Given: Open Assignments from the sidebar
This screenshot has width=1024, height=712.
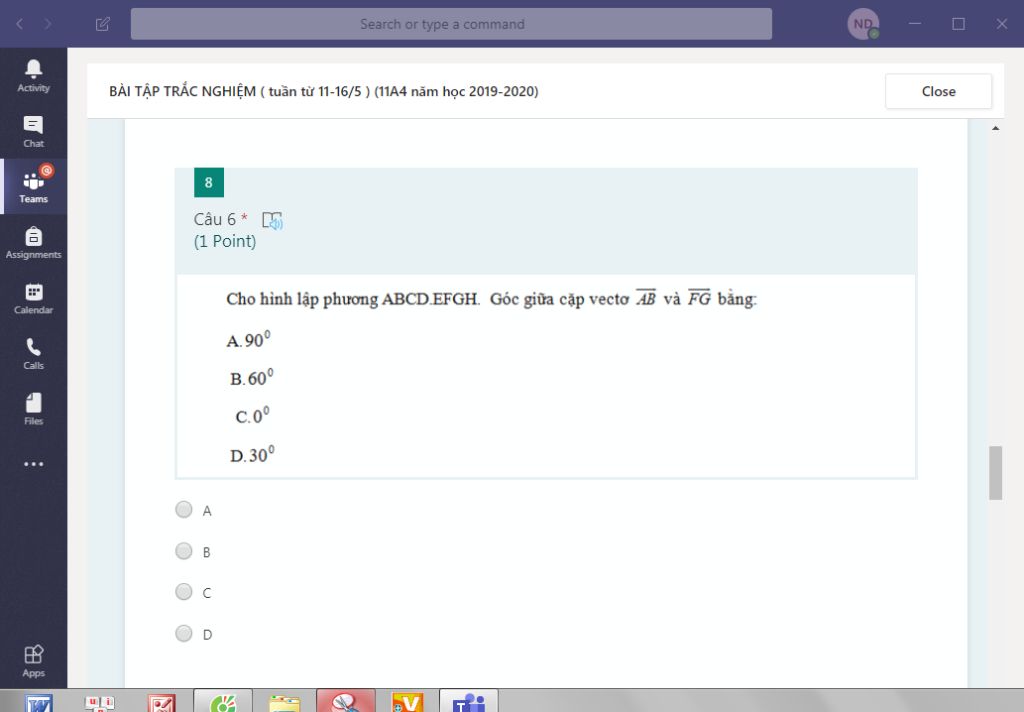Looking at the screenshot, I should coord(33,242).
